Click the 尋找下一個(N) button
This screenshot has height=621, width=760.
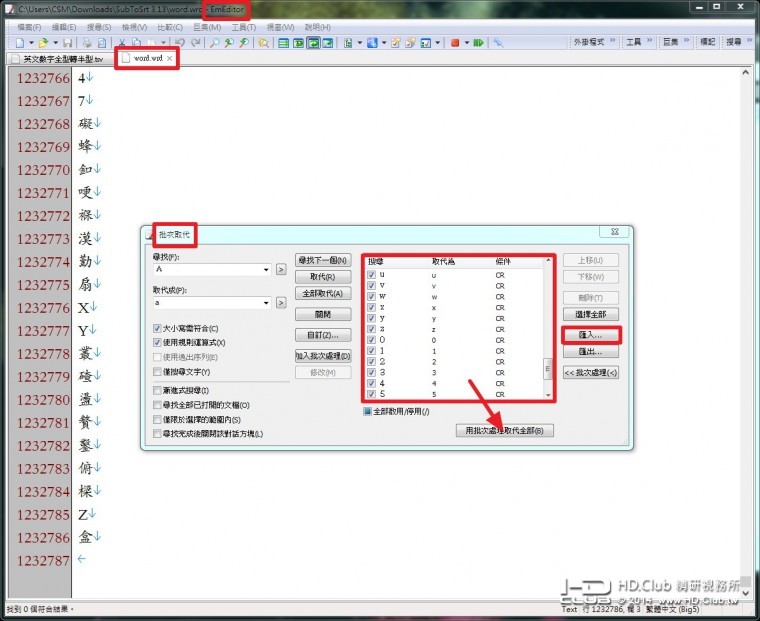pos(323,260)
